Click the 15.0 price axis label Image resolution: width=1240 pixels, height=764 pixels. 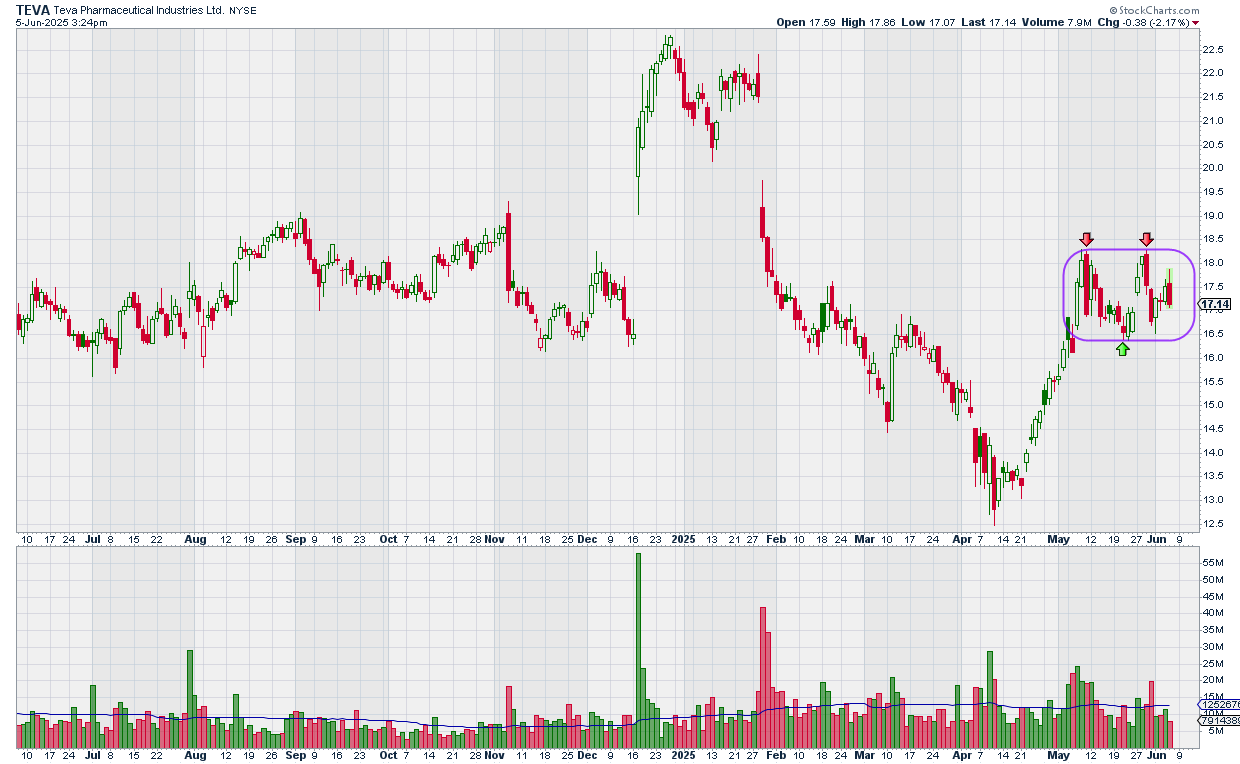[x=1213, y=405]
